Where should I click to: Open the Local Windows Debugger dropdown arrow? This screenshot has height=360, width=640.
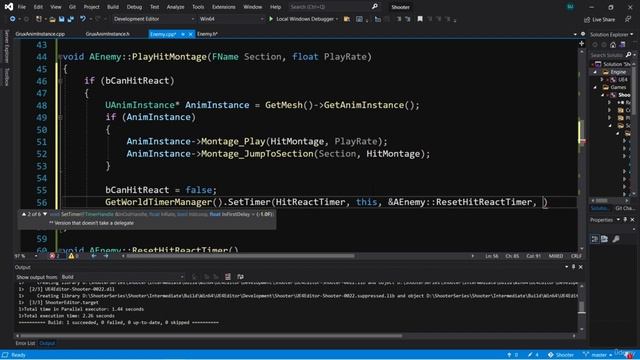click(337, 19)
